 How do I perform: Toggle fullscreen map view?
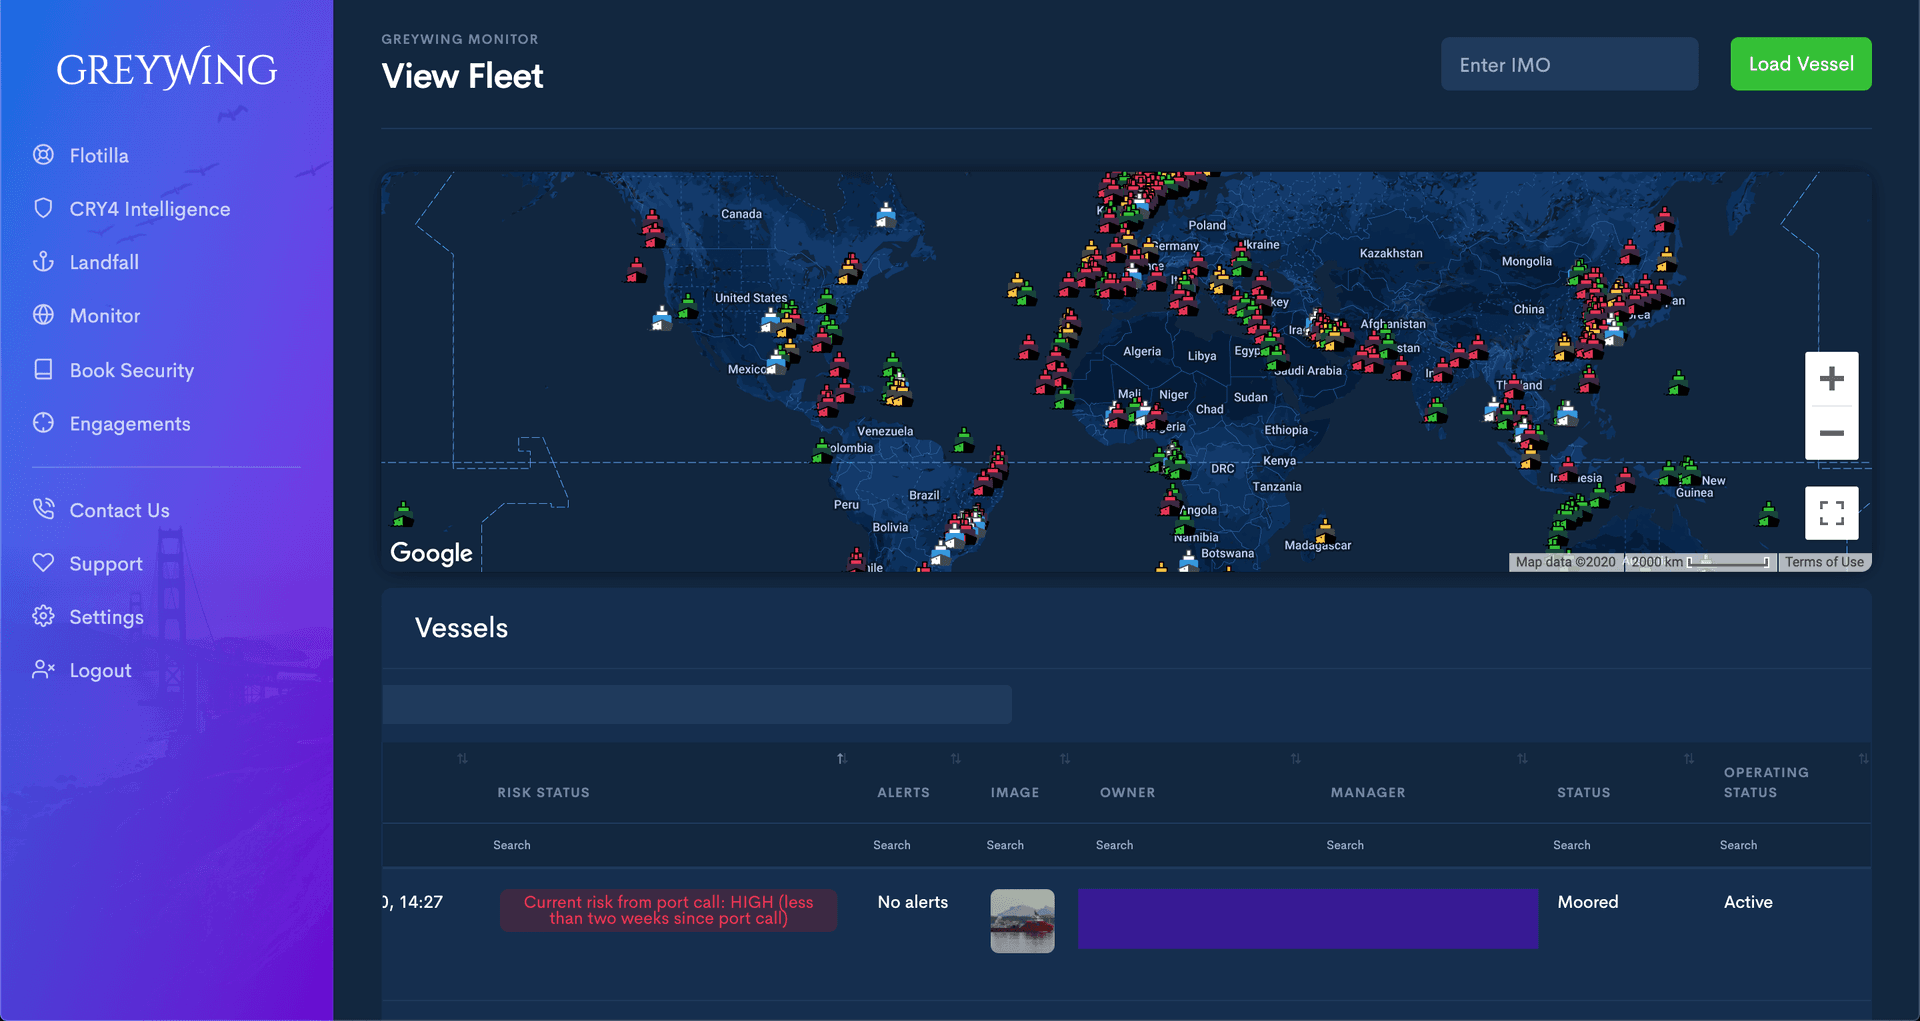(1831, 513)
